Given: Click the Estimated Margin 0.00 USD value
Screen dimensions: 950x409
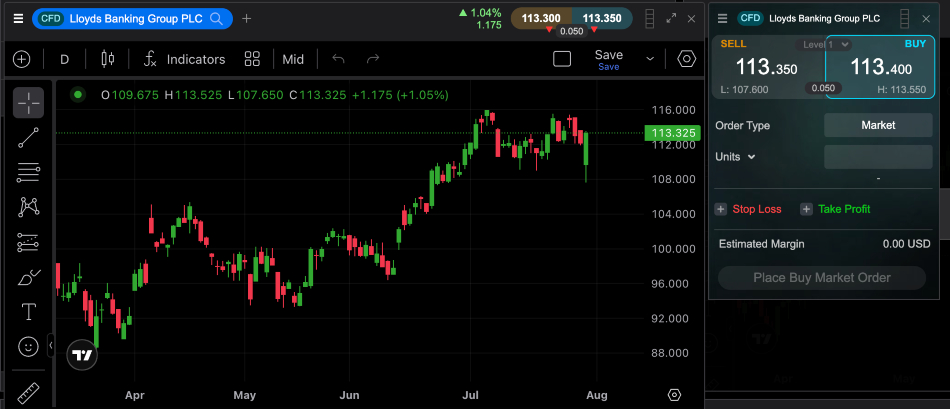Looking at the screenshot, I should tap(906, 244).
